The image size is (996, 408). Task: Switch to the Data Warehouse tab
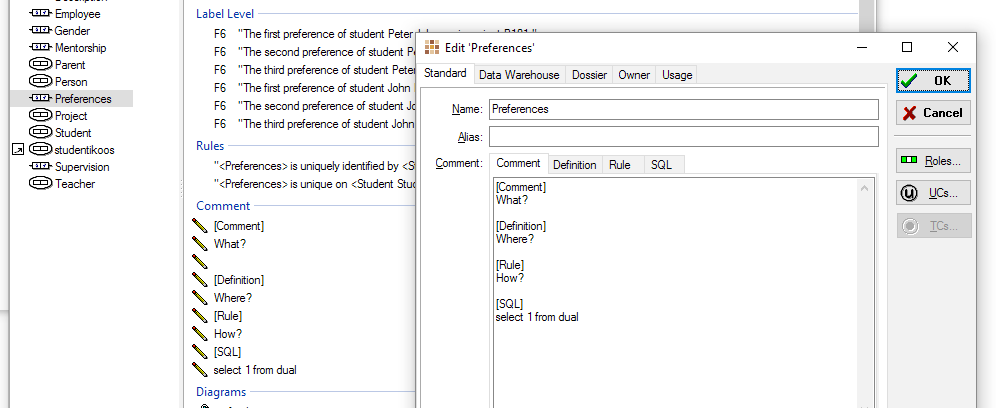pos(519,75)
